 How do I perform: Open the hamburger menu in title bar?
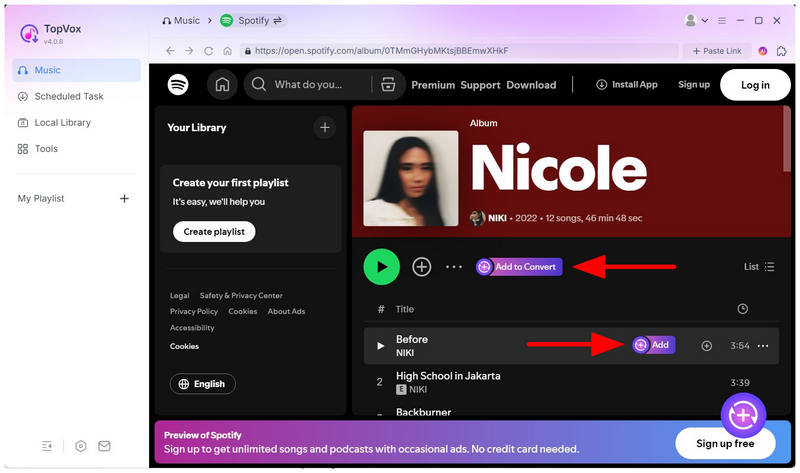coord(722,21)
